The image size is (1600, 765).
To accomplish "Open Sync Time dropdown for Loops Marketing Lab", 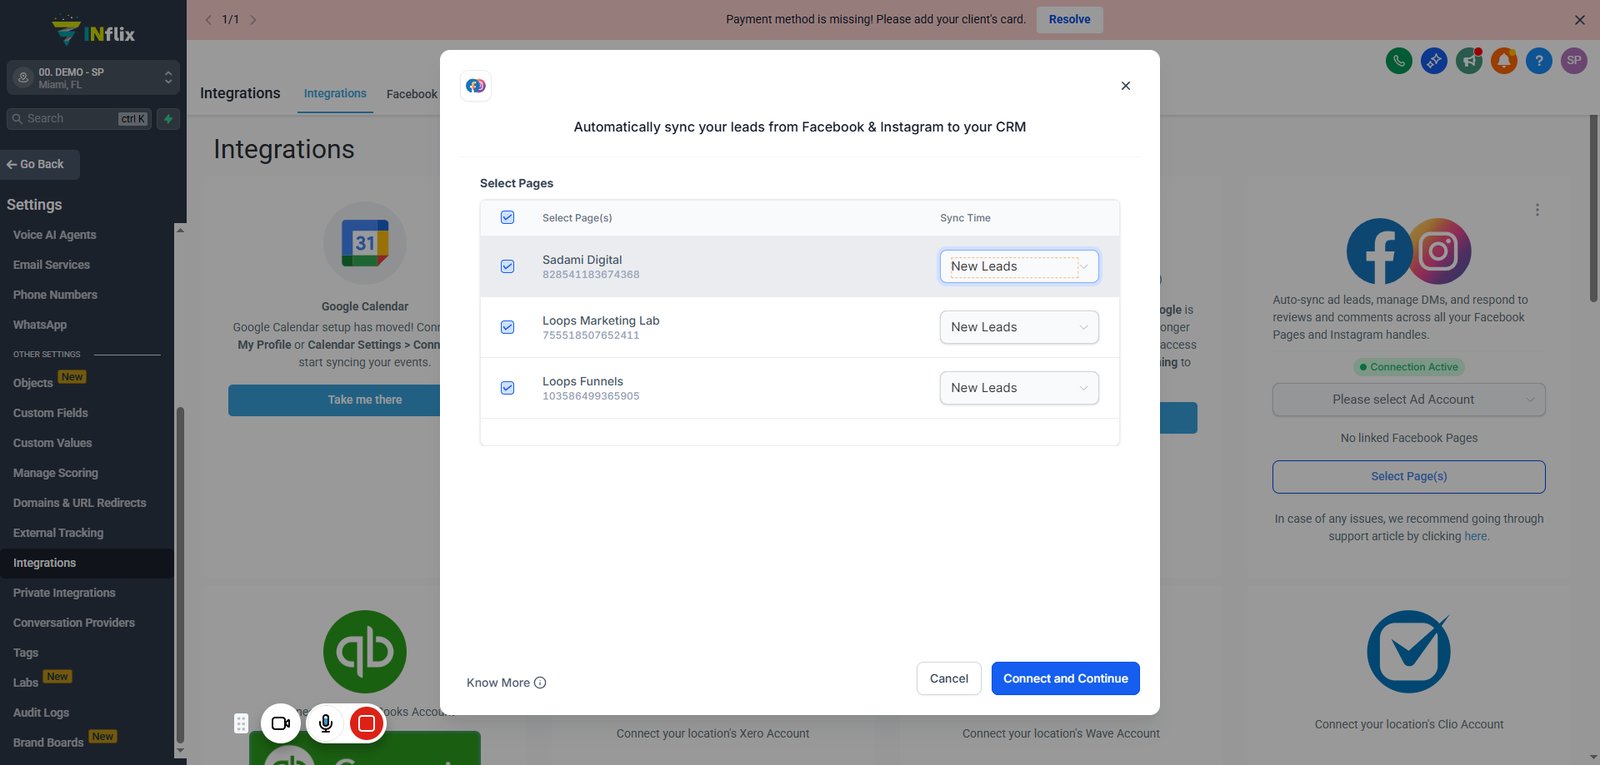I will [1019, 327].
